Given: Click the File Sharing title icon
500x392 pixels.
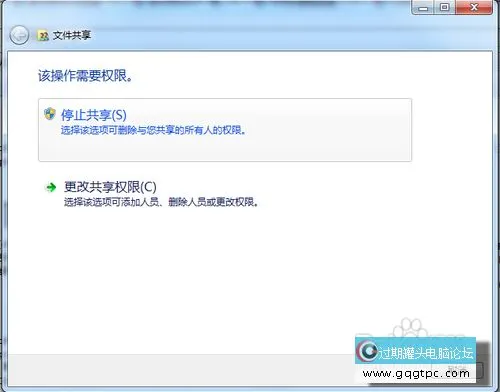Looking at the screenshot, I should click(x=43, y=35).
